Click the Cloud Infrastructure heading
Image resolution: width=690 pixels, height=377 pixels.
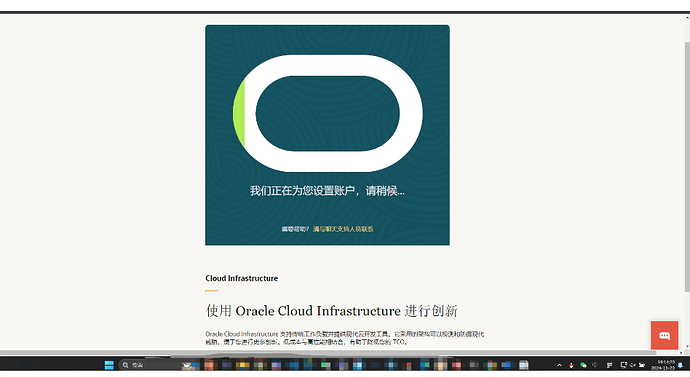click(x=242, y=278)
